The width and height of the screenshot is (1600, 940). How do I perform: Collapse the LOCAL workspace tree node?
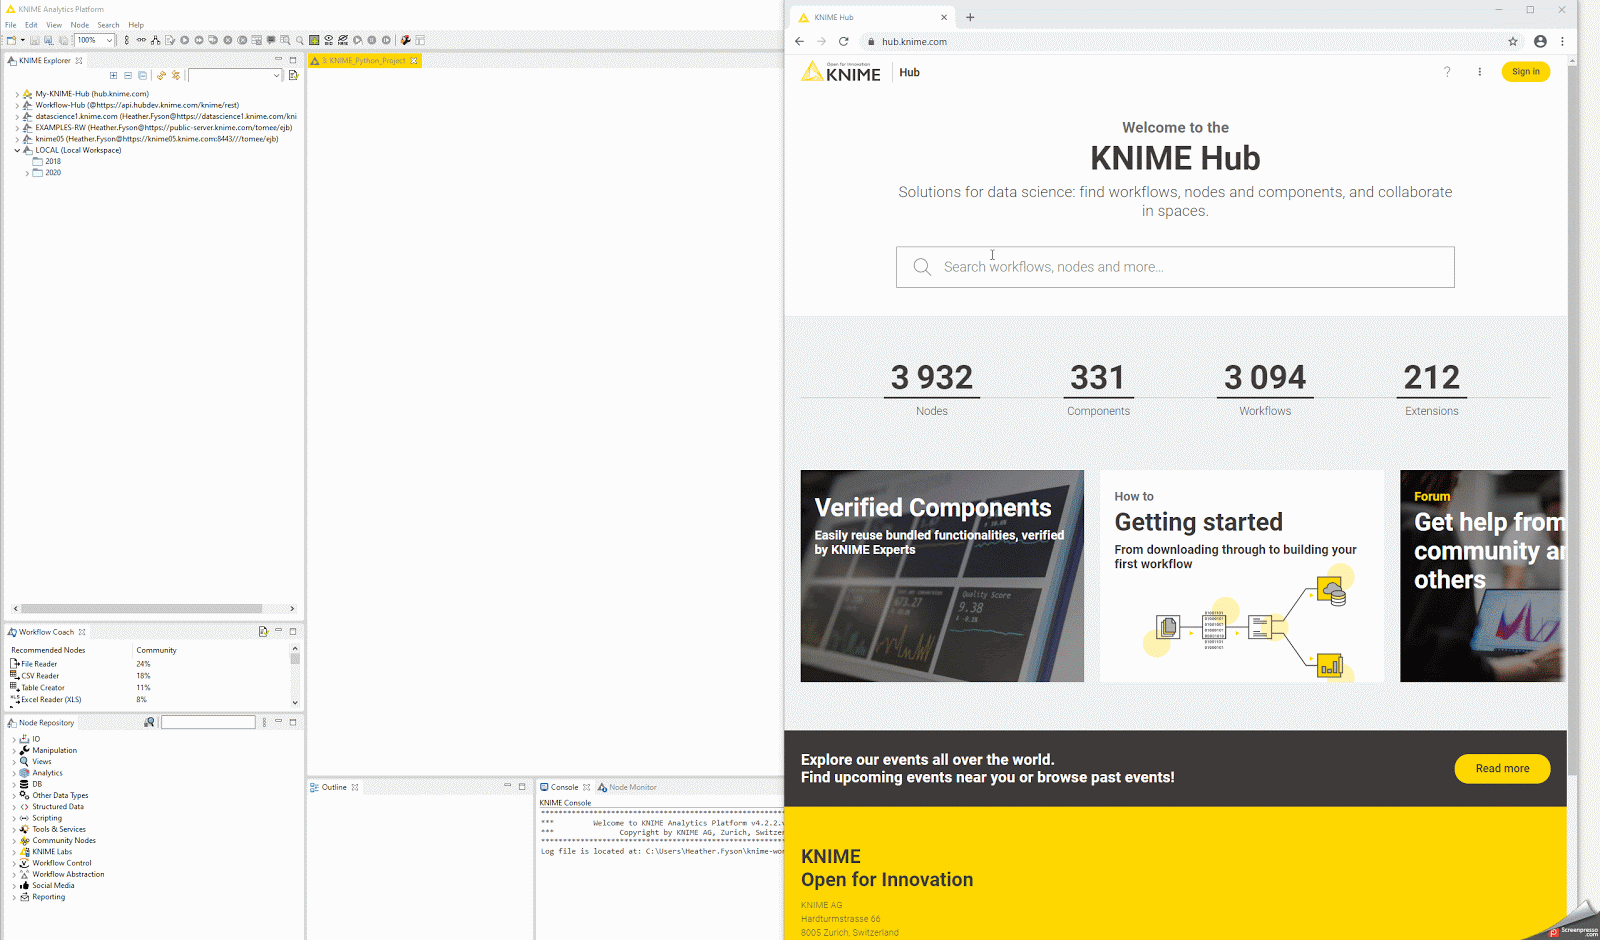click(x=17, y=150)
